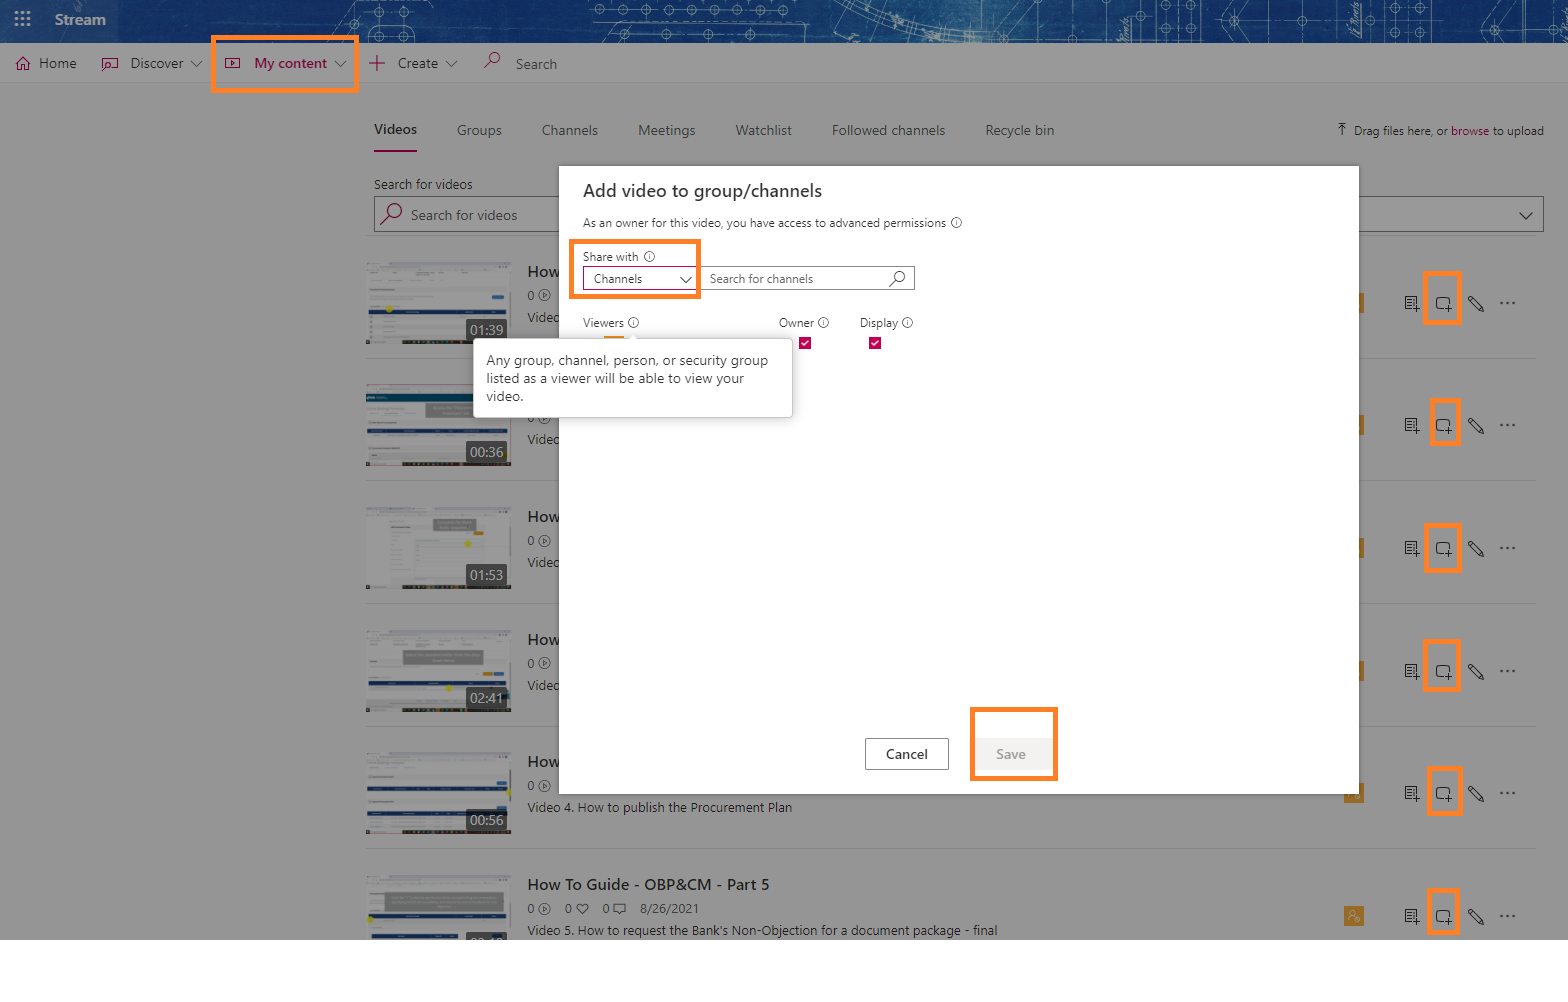Viewport: 1568px width, 1002px height.
Task: Add the 01:53 video to a group/channel
Action: coord(1443,548)
